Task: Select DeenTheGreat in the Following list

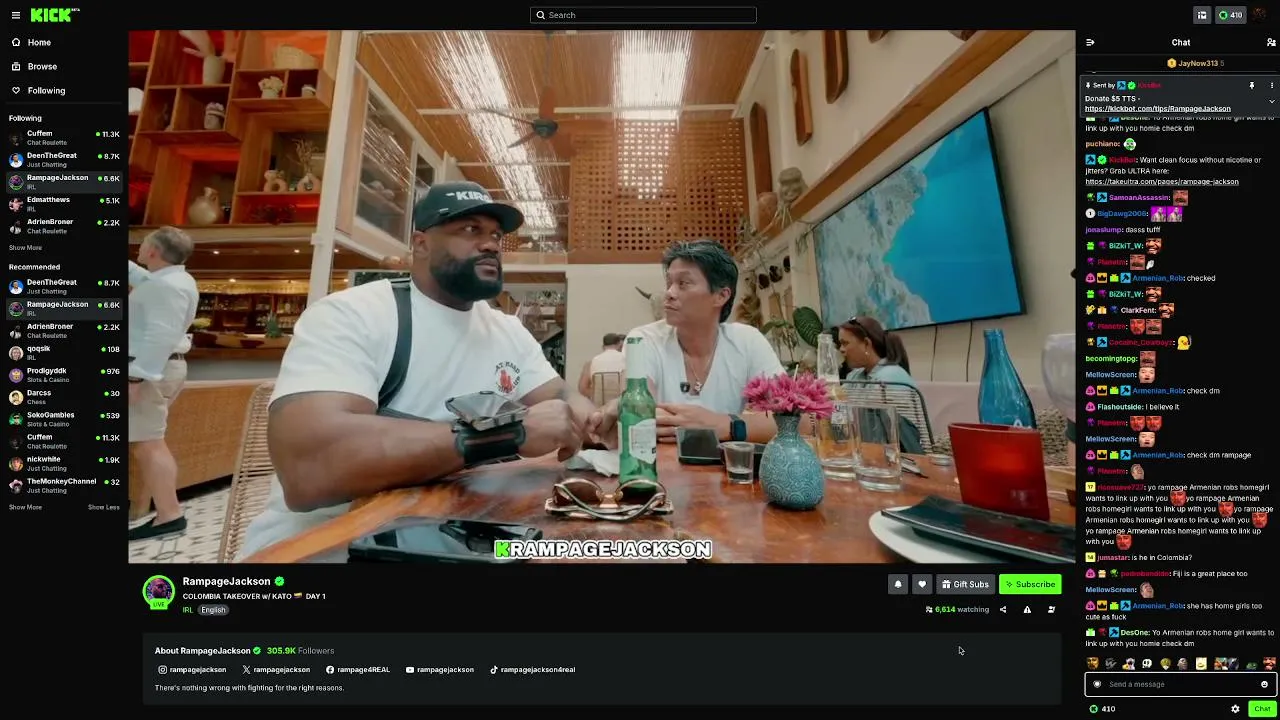Action: tap(64, 160)
